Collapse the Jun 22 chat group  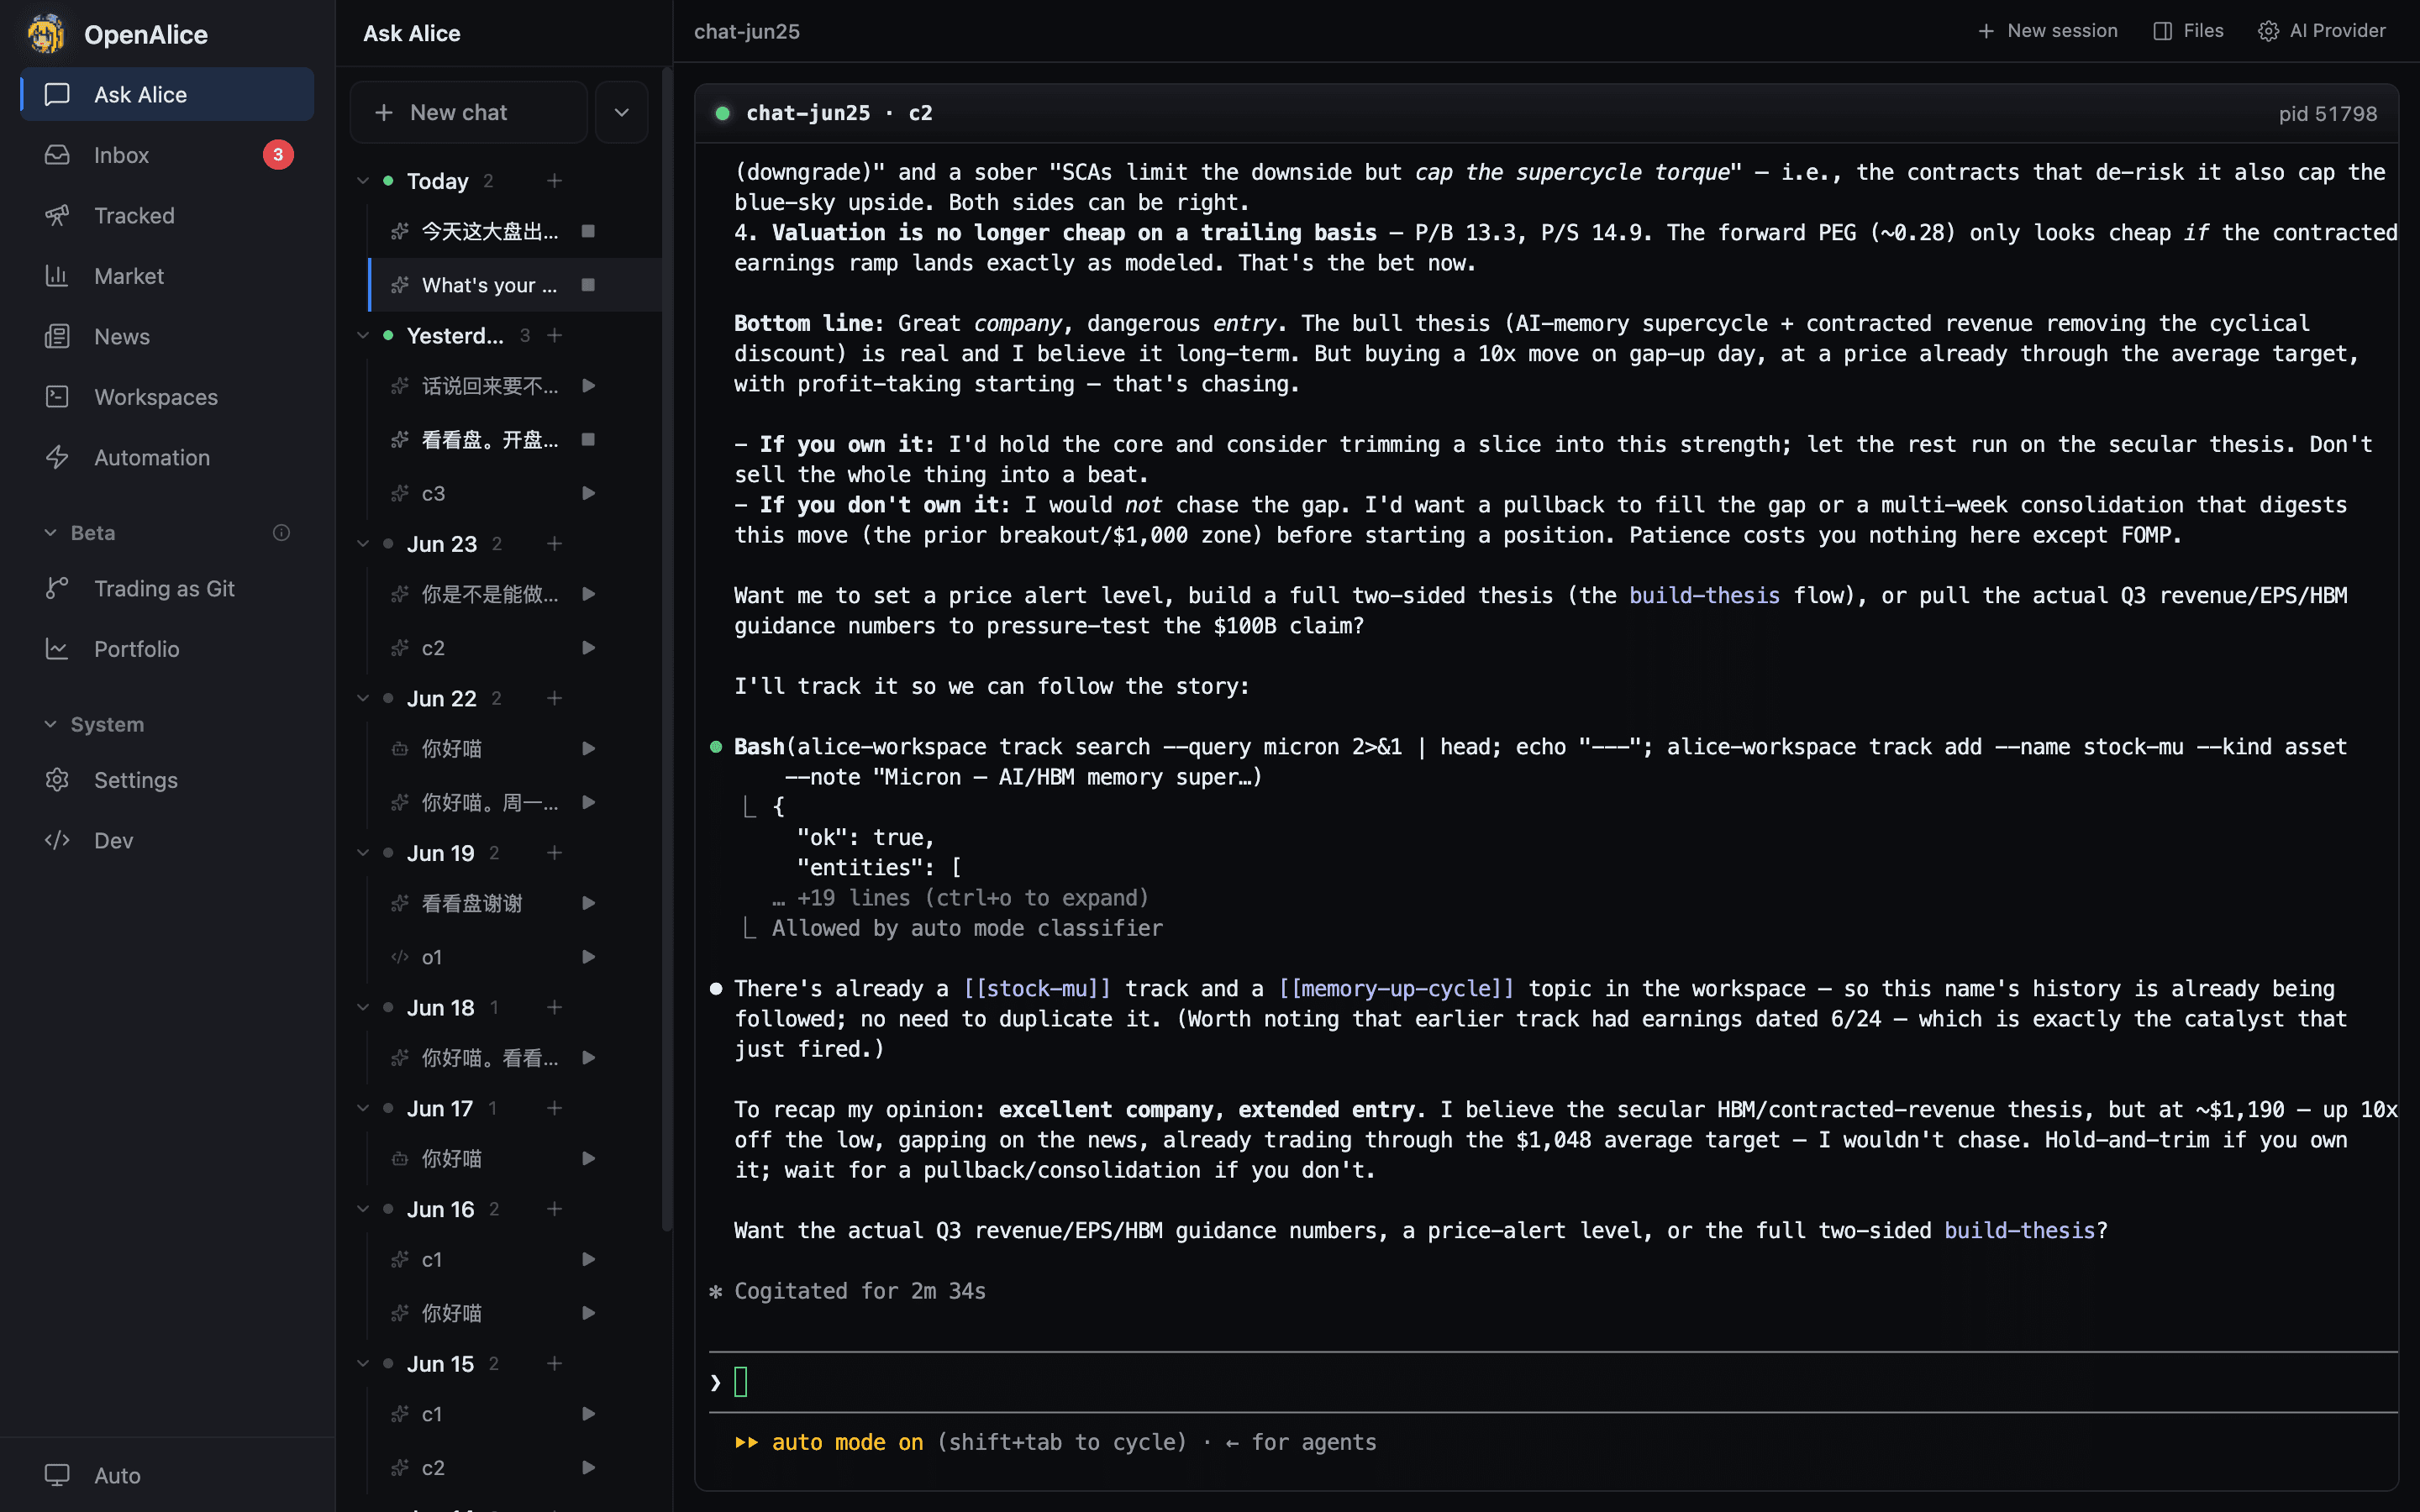(x=363, y=698)
